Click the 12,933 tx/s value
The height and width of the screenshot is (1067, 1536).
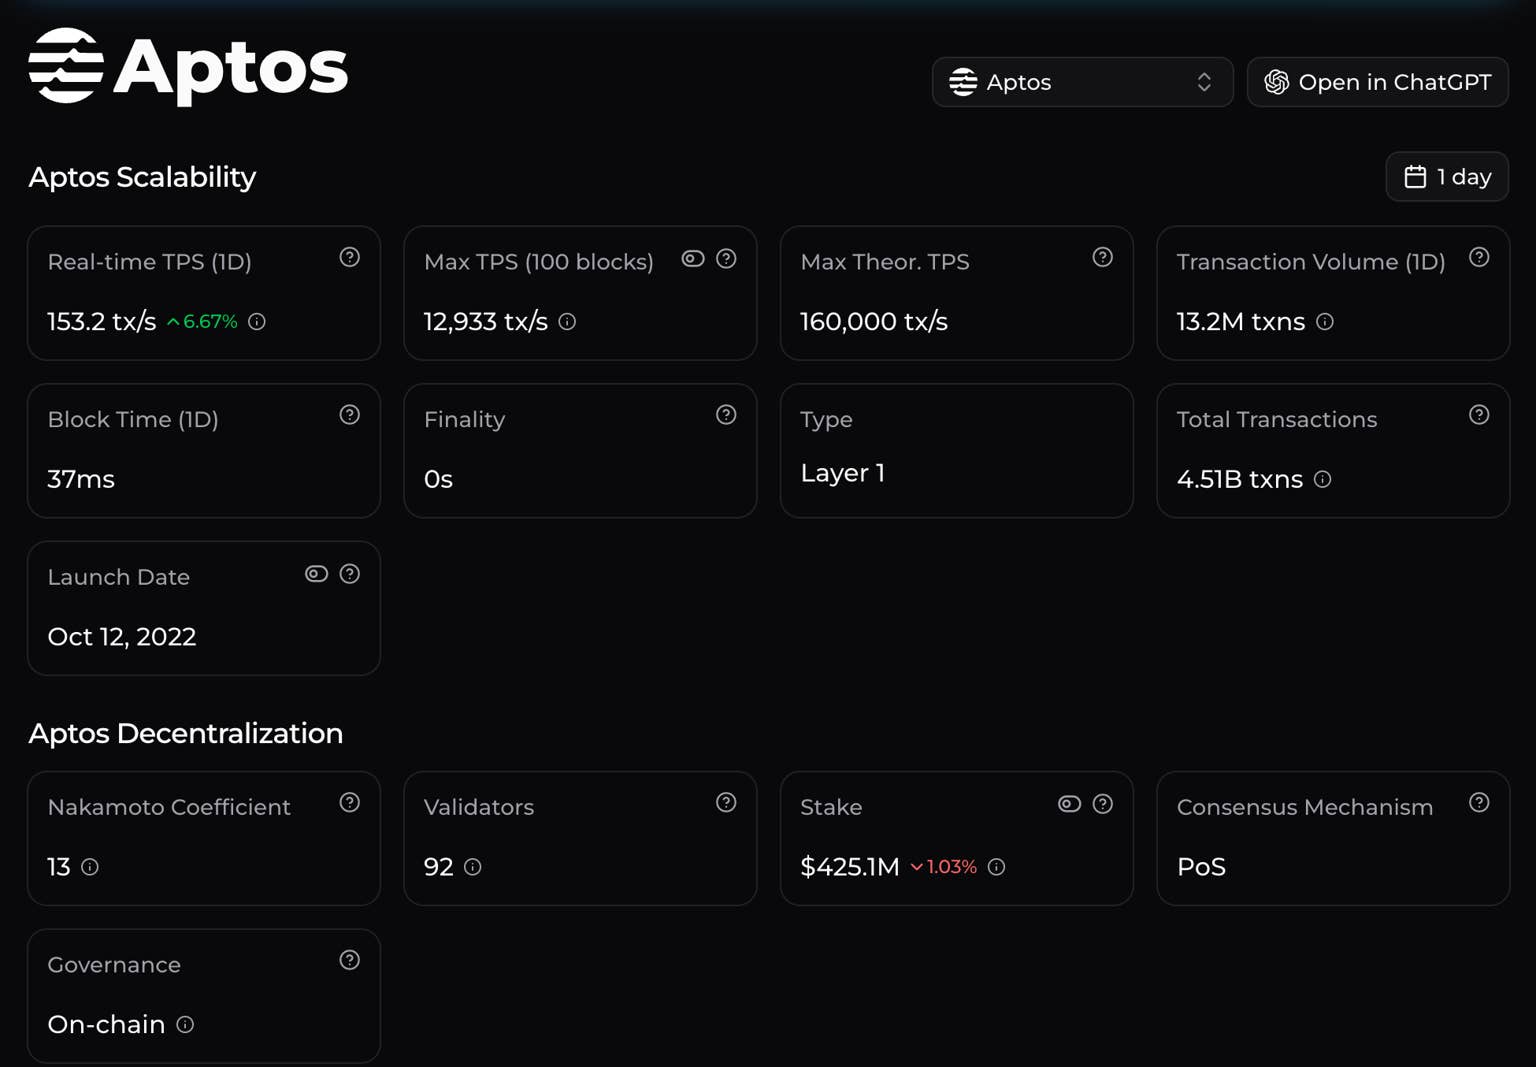[486, 322]
